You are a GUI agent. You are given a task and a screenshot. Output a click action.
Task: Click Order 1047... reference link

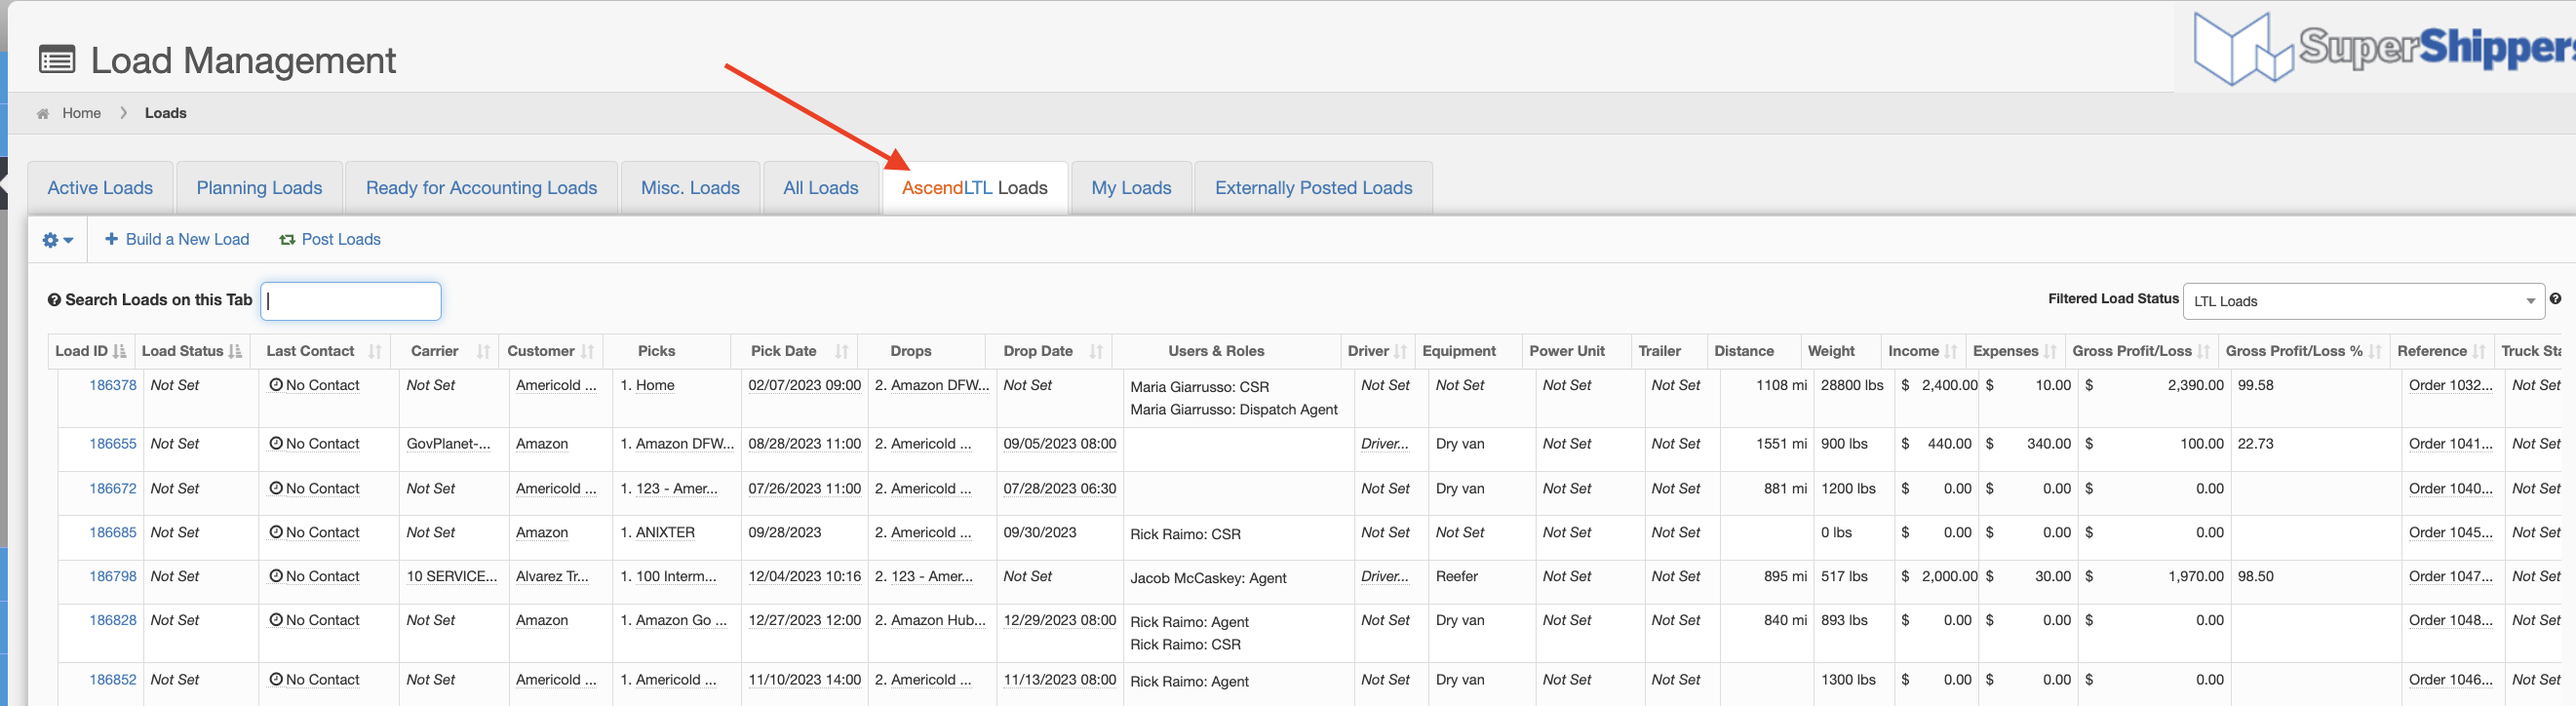[2450, 577]
